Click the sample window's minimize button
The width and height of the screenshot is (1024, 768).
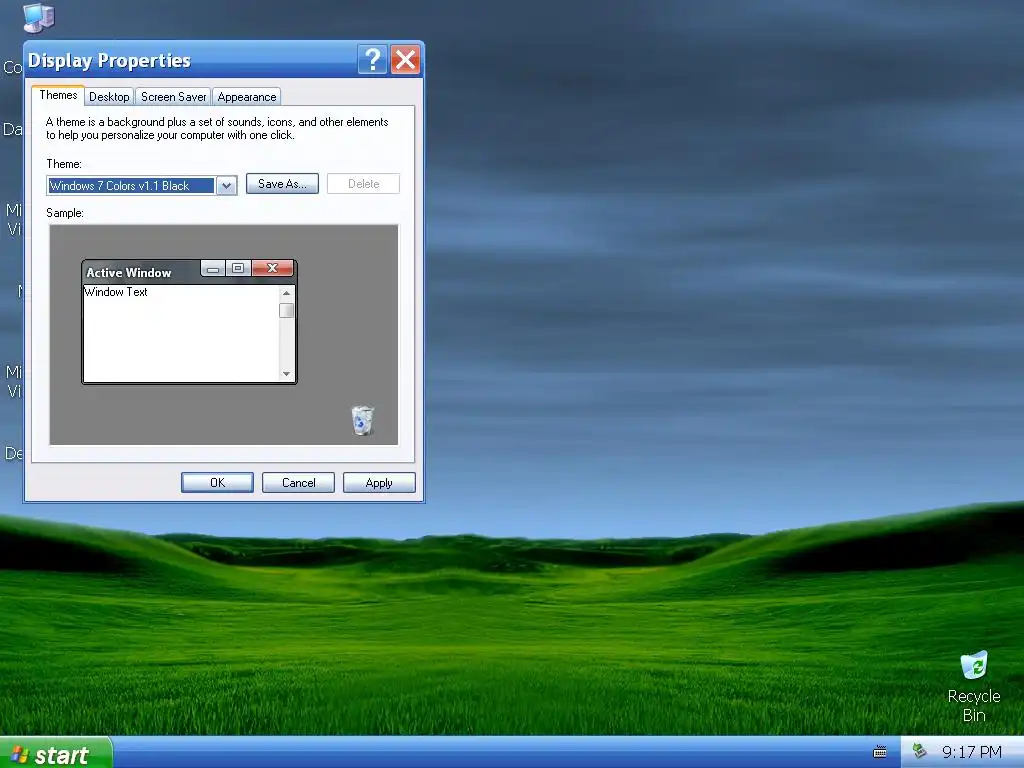click(213, 268)
